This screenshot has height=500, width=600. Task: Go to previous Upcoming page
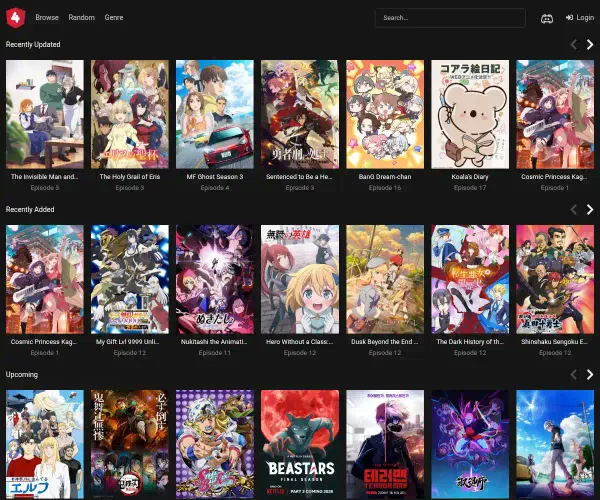pos(574,375)
